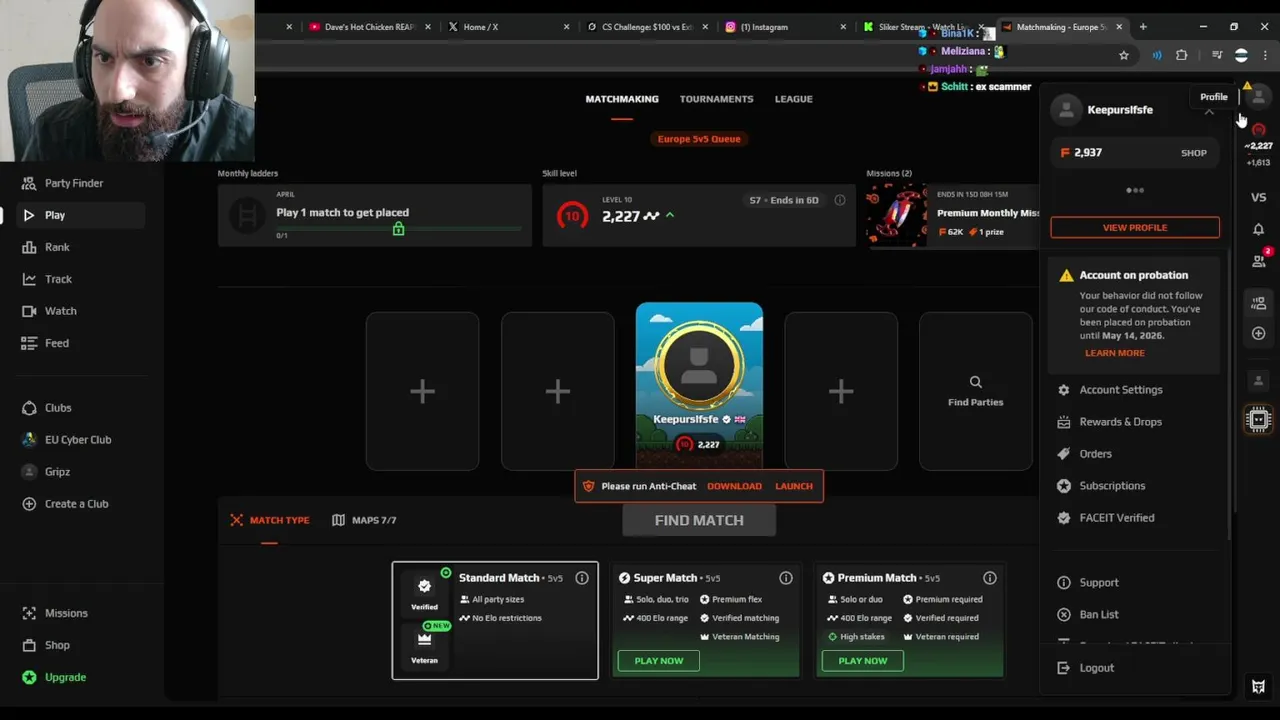1280x720 pixels.
Task: Go to the Track section
Action: coord(58,279)
